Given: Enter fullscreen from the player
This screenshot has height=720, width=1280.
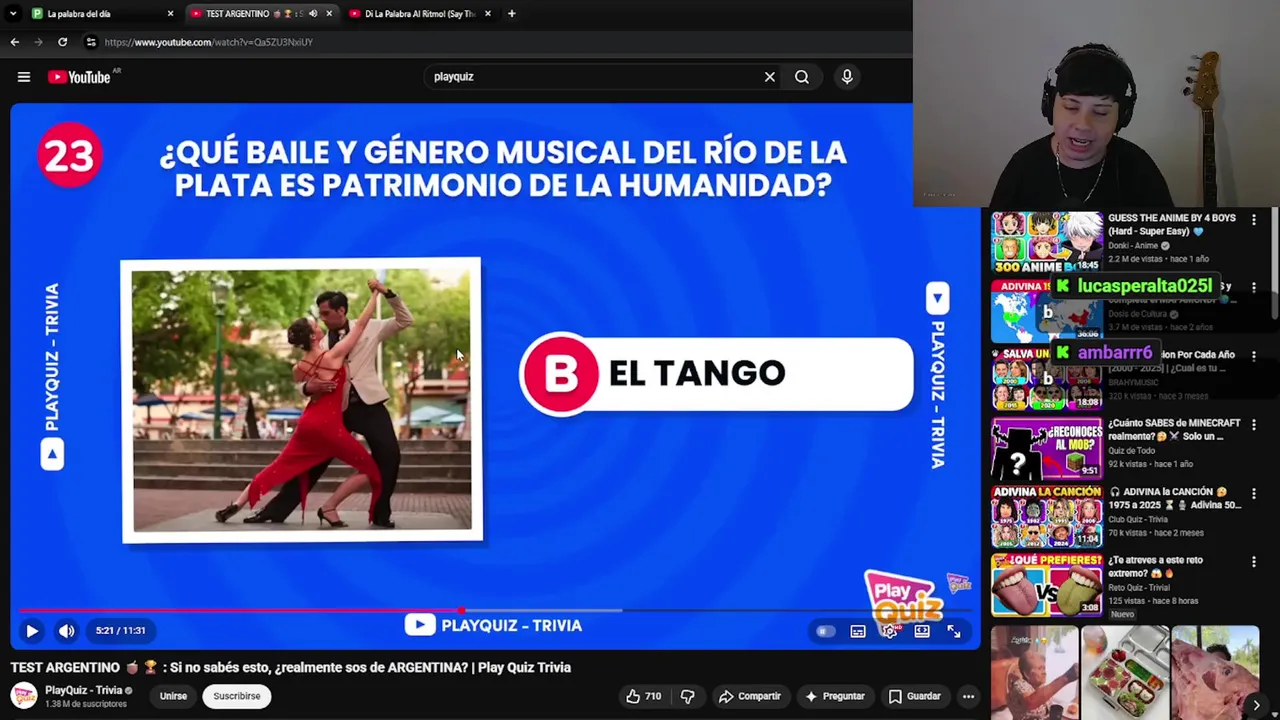Looking at the screenshot, I should click(954, 632).
